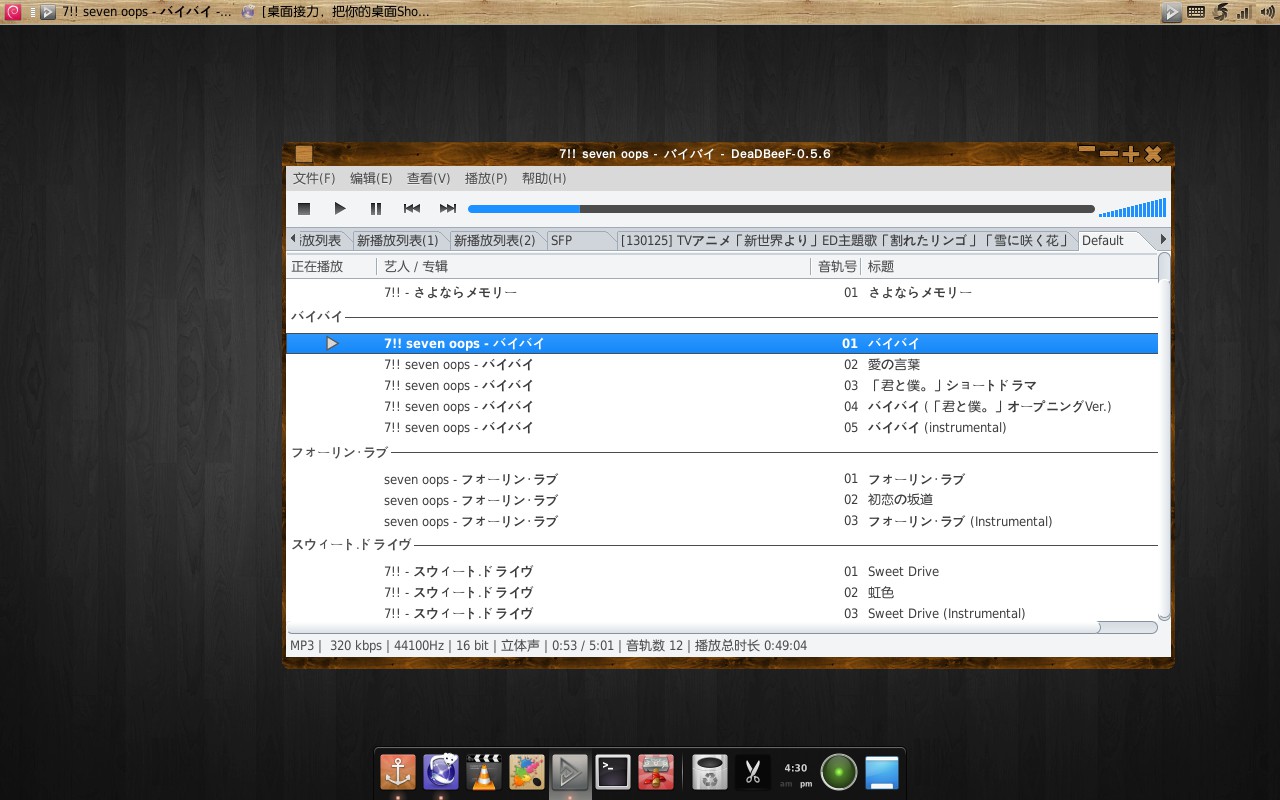Screen dimensions: 1280x800
Task: Select track 03 Sweet Drive (Instrumental)
Action: click(x=722, y=613)
